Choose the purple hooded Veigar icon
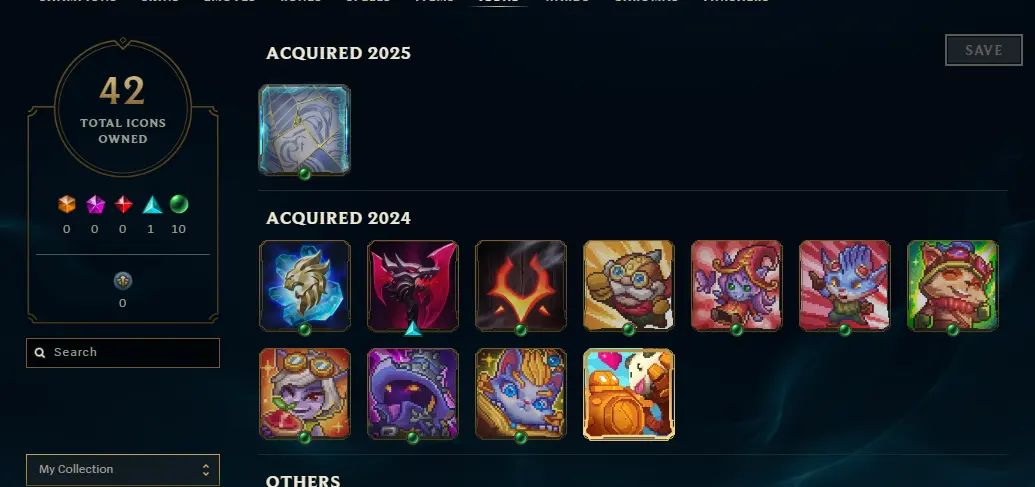 click(x=413, y=394)
